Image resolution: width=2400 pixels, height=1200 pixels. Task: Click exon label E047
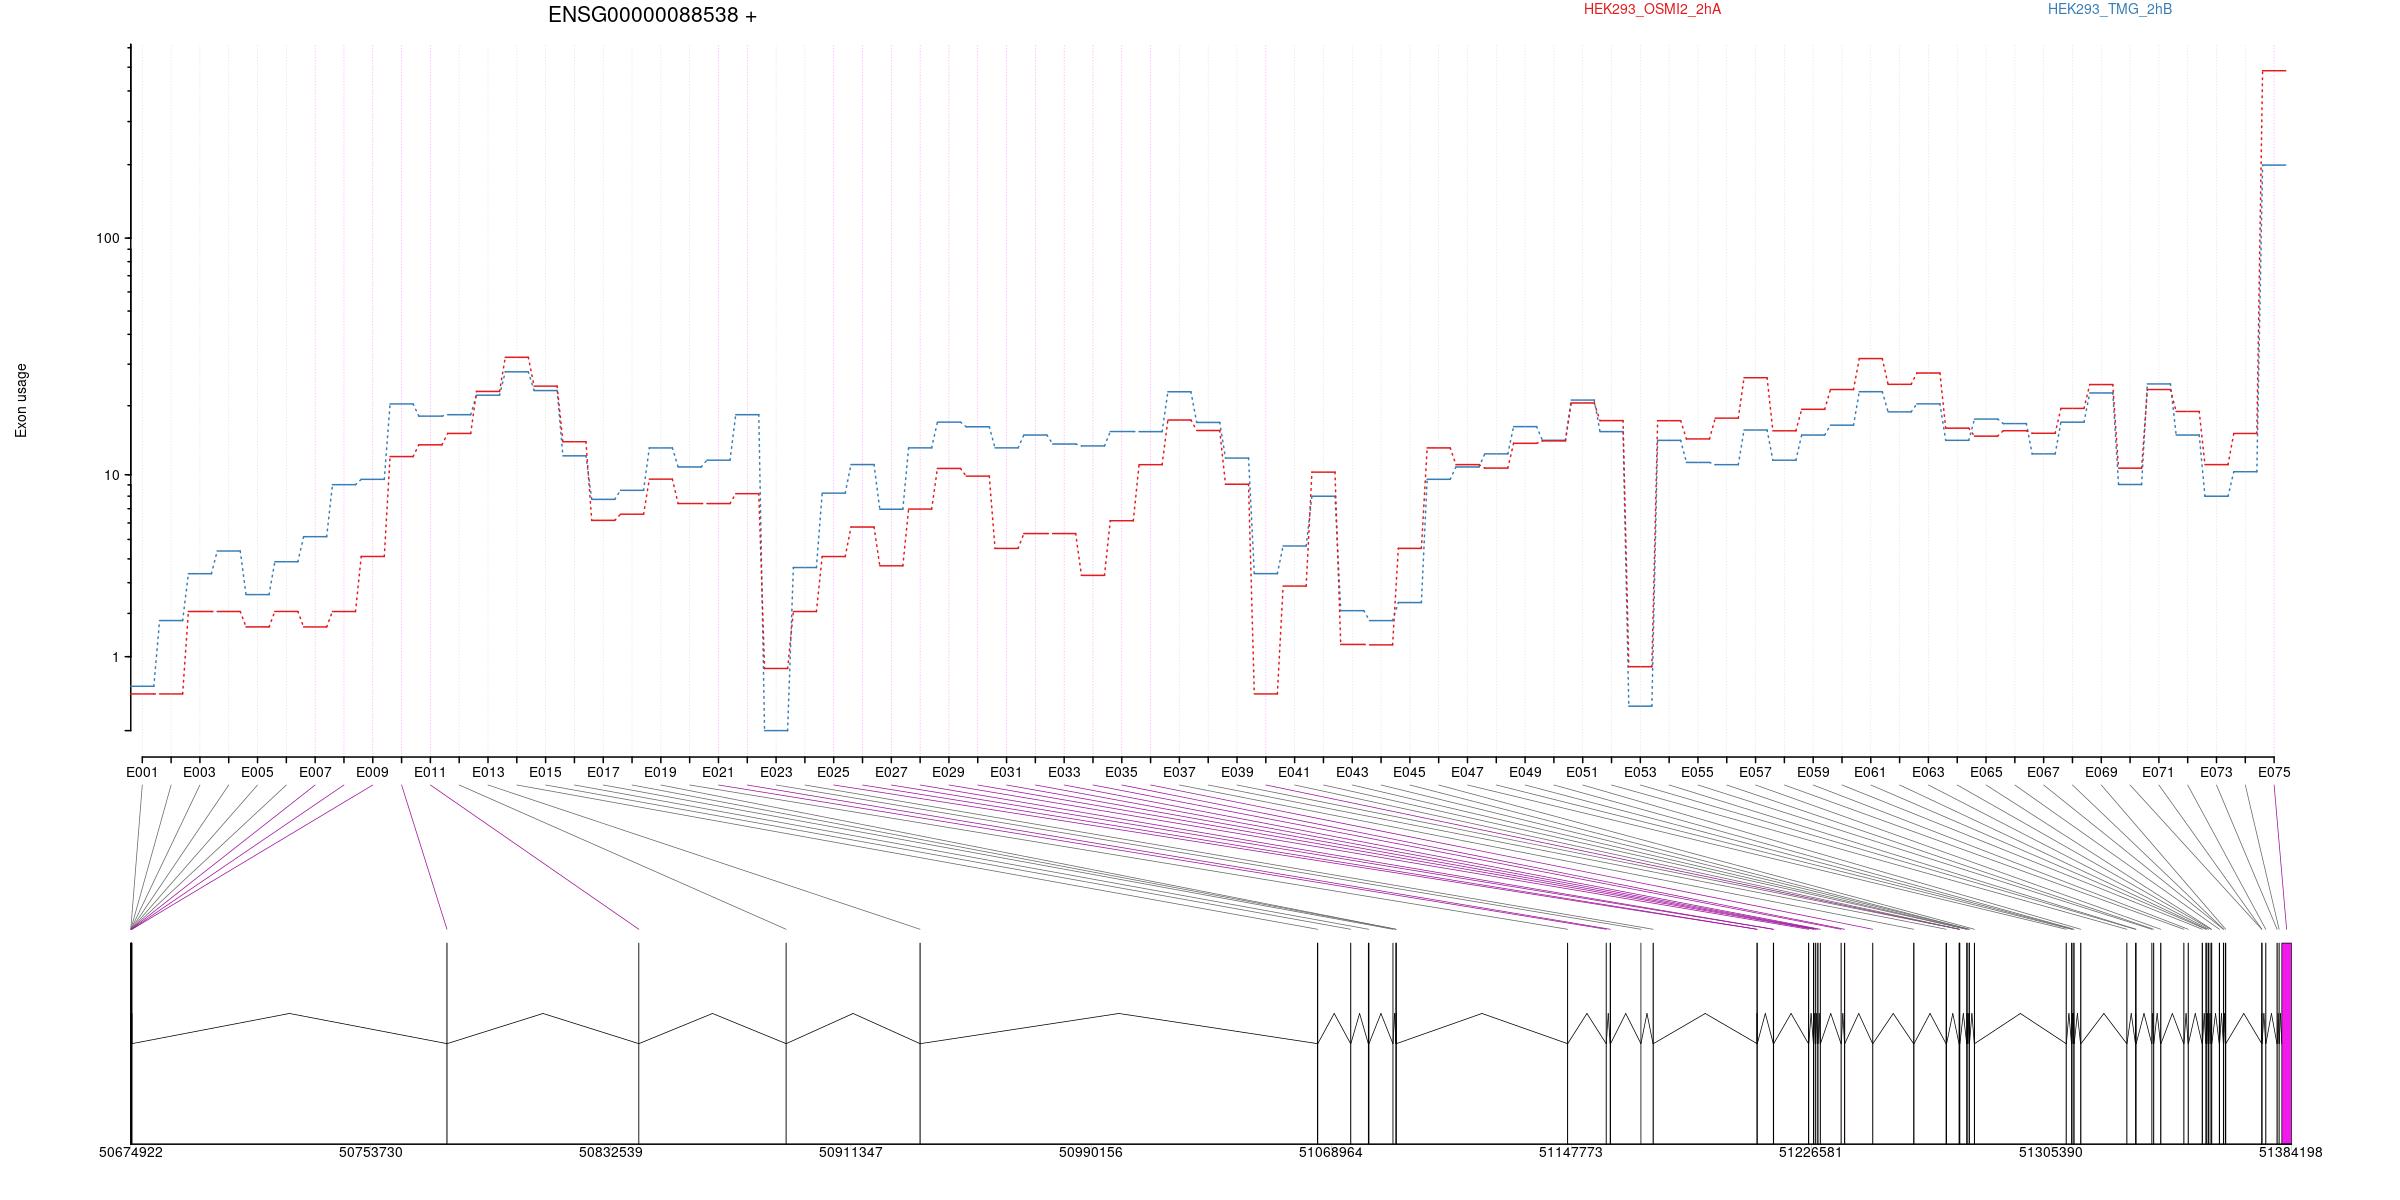[1467, 772]
